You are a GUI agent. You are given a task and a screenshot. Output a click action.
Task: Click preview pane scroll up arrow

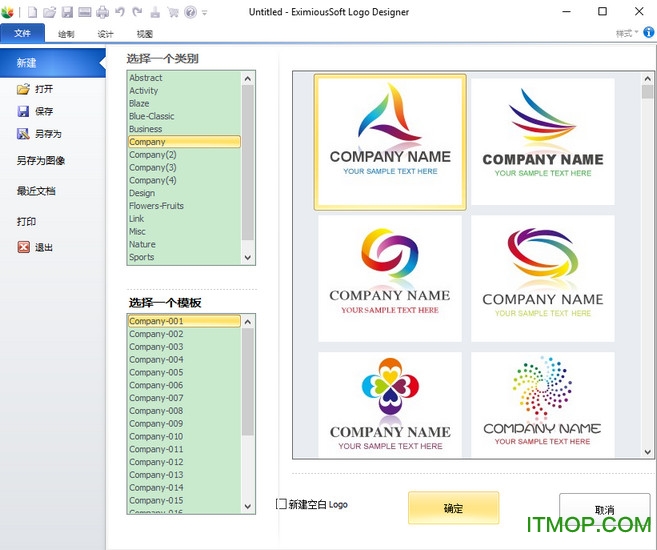[647, 78]
